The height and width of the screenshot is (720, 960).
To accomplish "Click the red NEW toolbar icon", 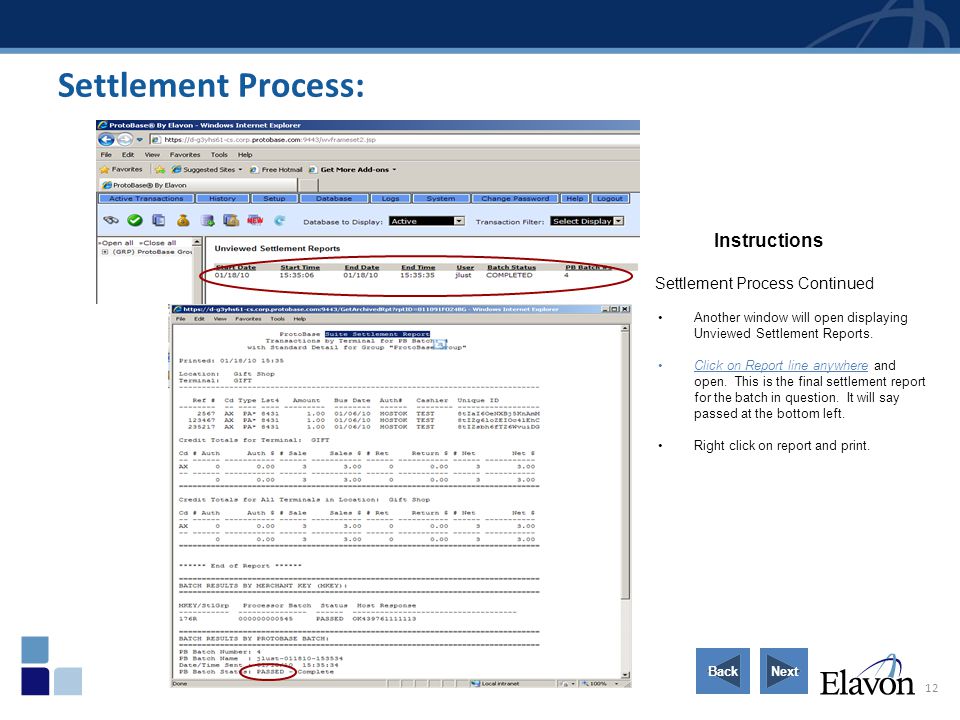I will coord(255,220).
